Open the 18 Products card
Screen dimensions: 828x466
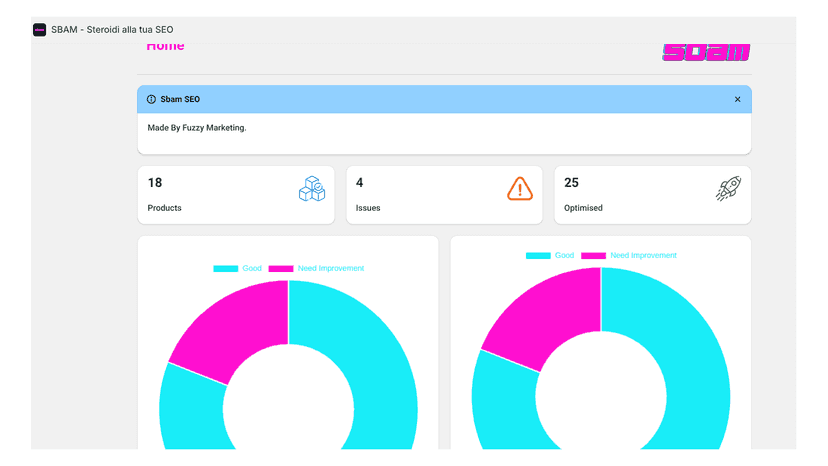tap(236, 195)
